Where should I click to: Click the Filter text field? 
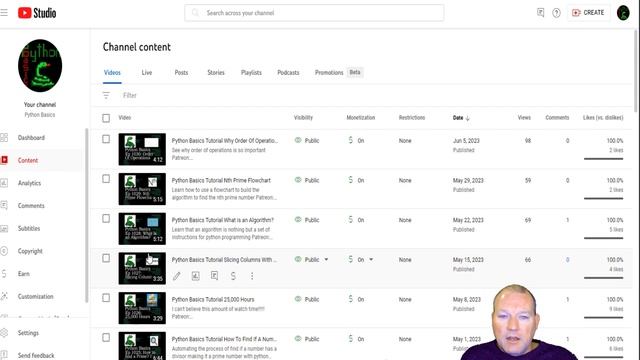click(130, 96)
